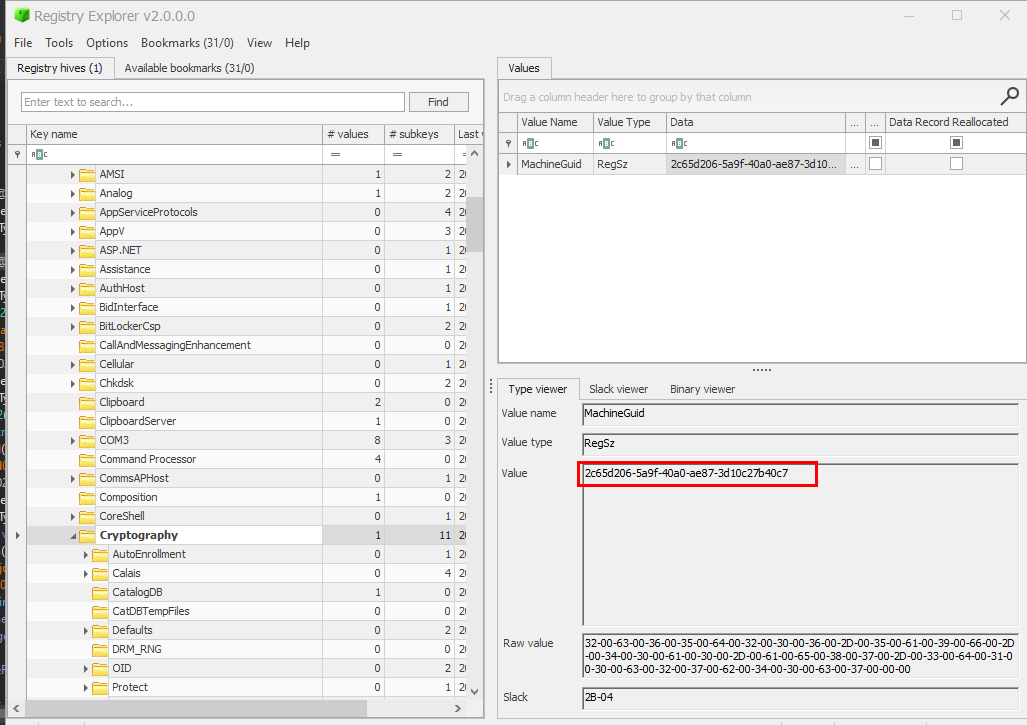This screenshot has width=1027, height=725.
Task: Click the ellipsis button in MachineGuid Data cell
Action: [854, 164]
